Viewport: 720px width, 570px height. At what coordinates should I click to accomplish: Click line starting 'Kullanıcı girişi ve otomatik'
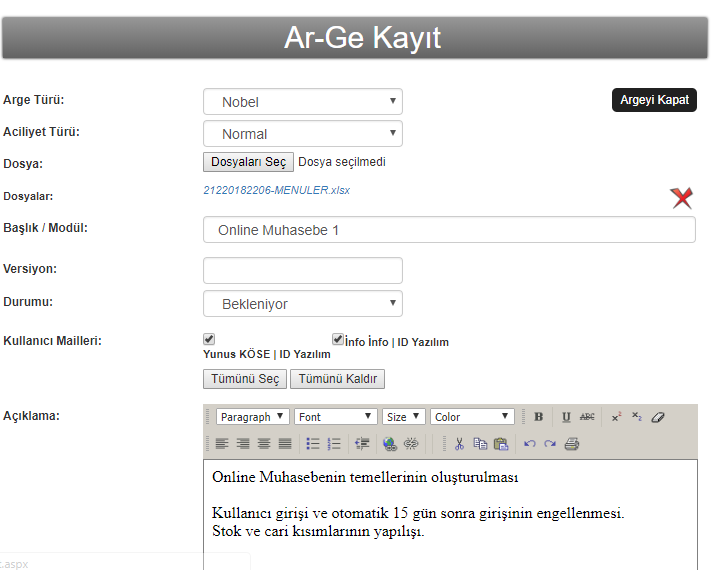tap(418, 513)
